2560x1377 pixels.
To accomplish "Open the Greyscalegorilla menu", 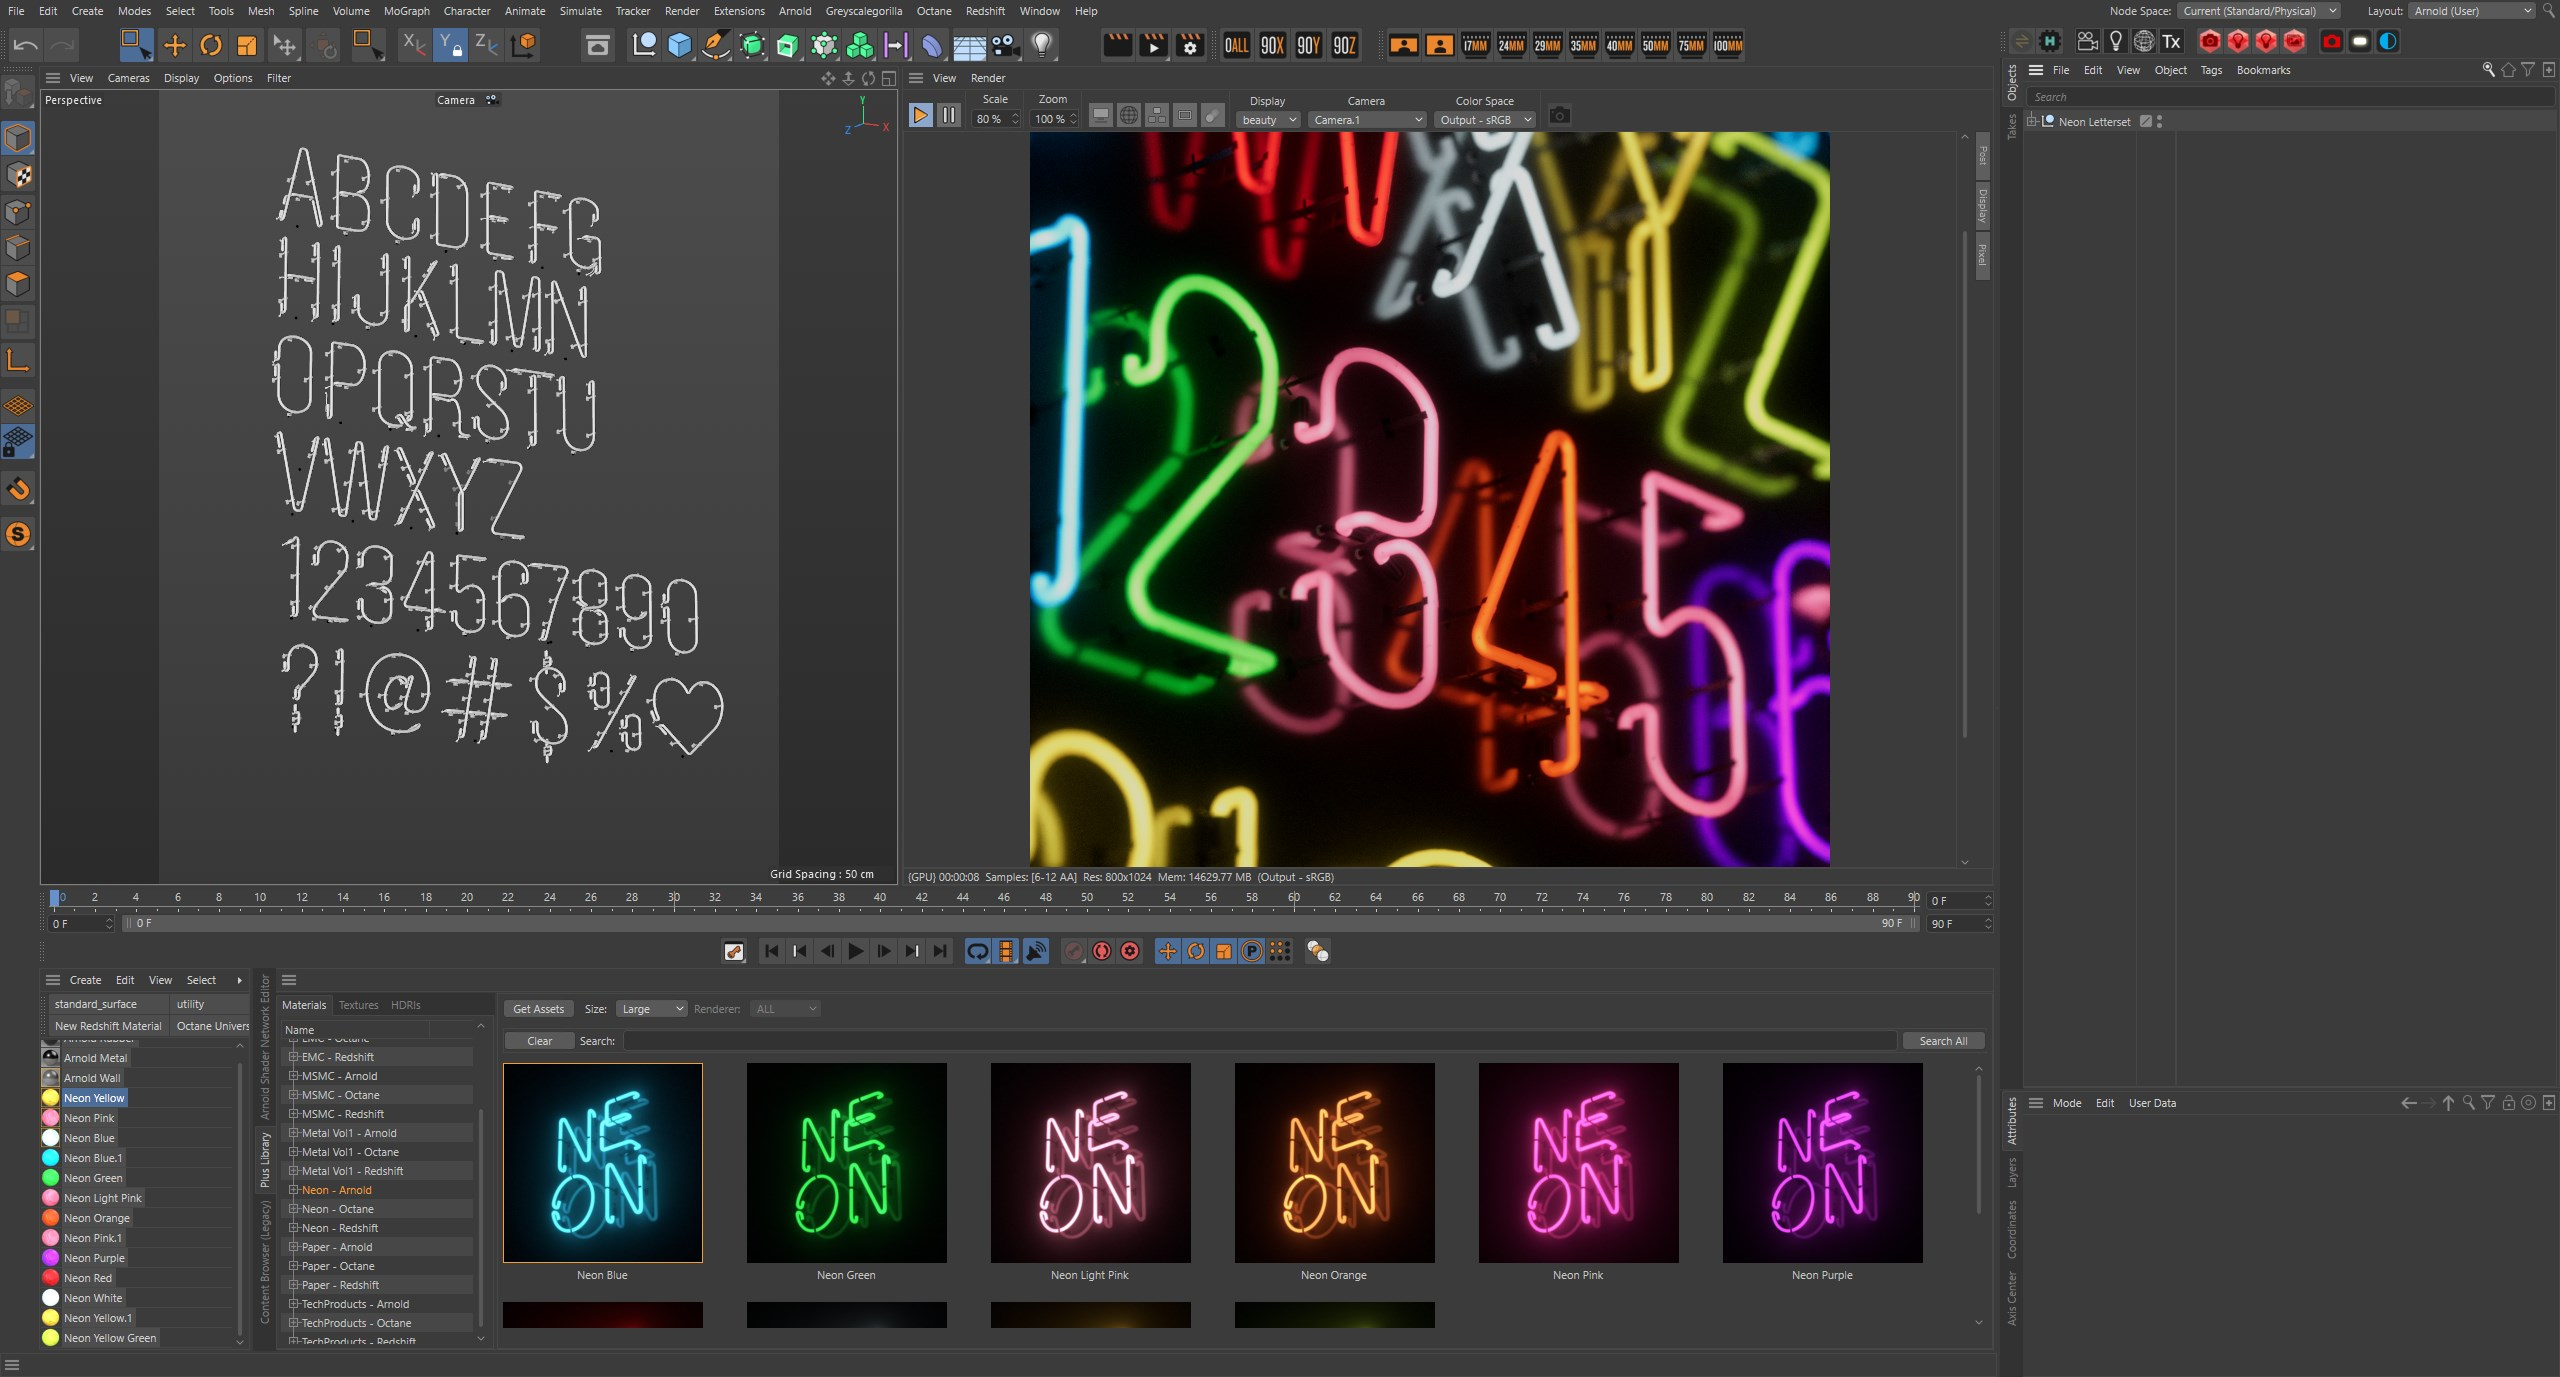I will coord(863,11).
